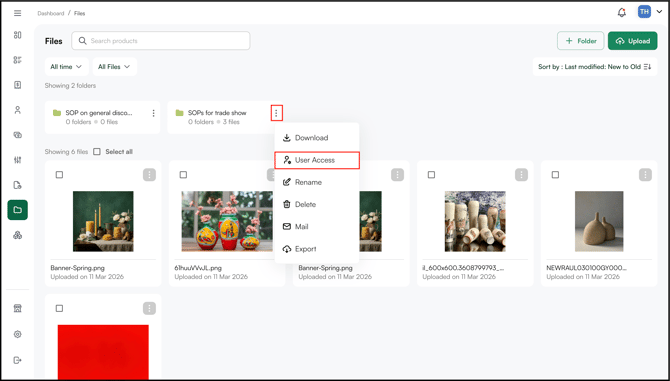The image size is (670, 381).
Task: Open options menu on second Banner-Spring.png card
Action: point(397,175)
